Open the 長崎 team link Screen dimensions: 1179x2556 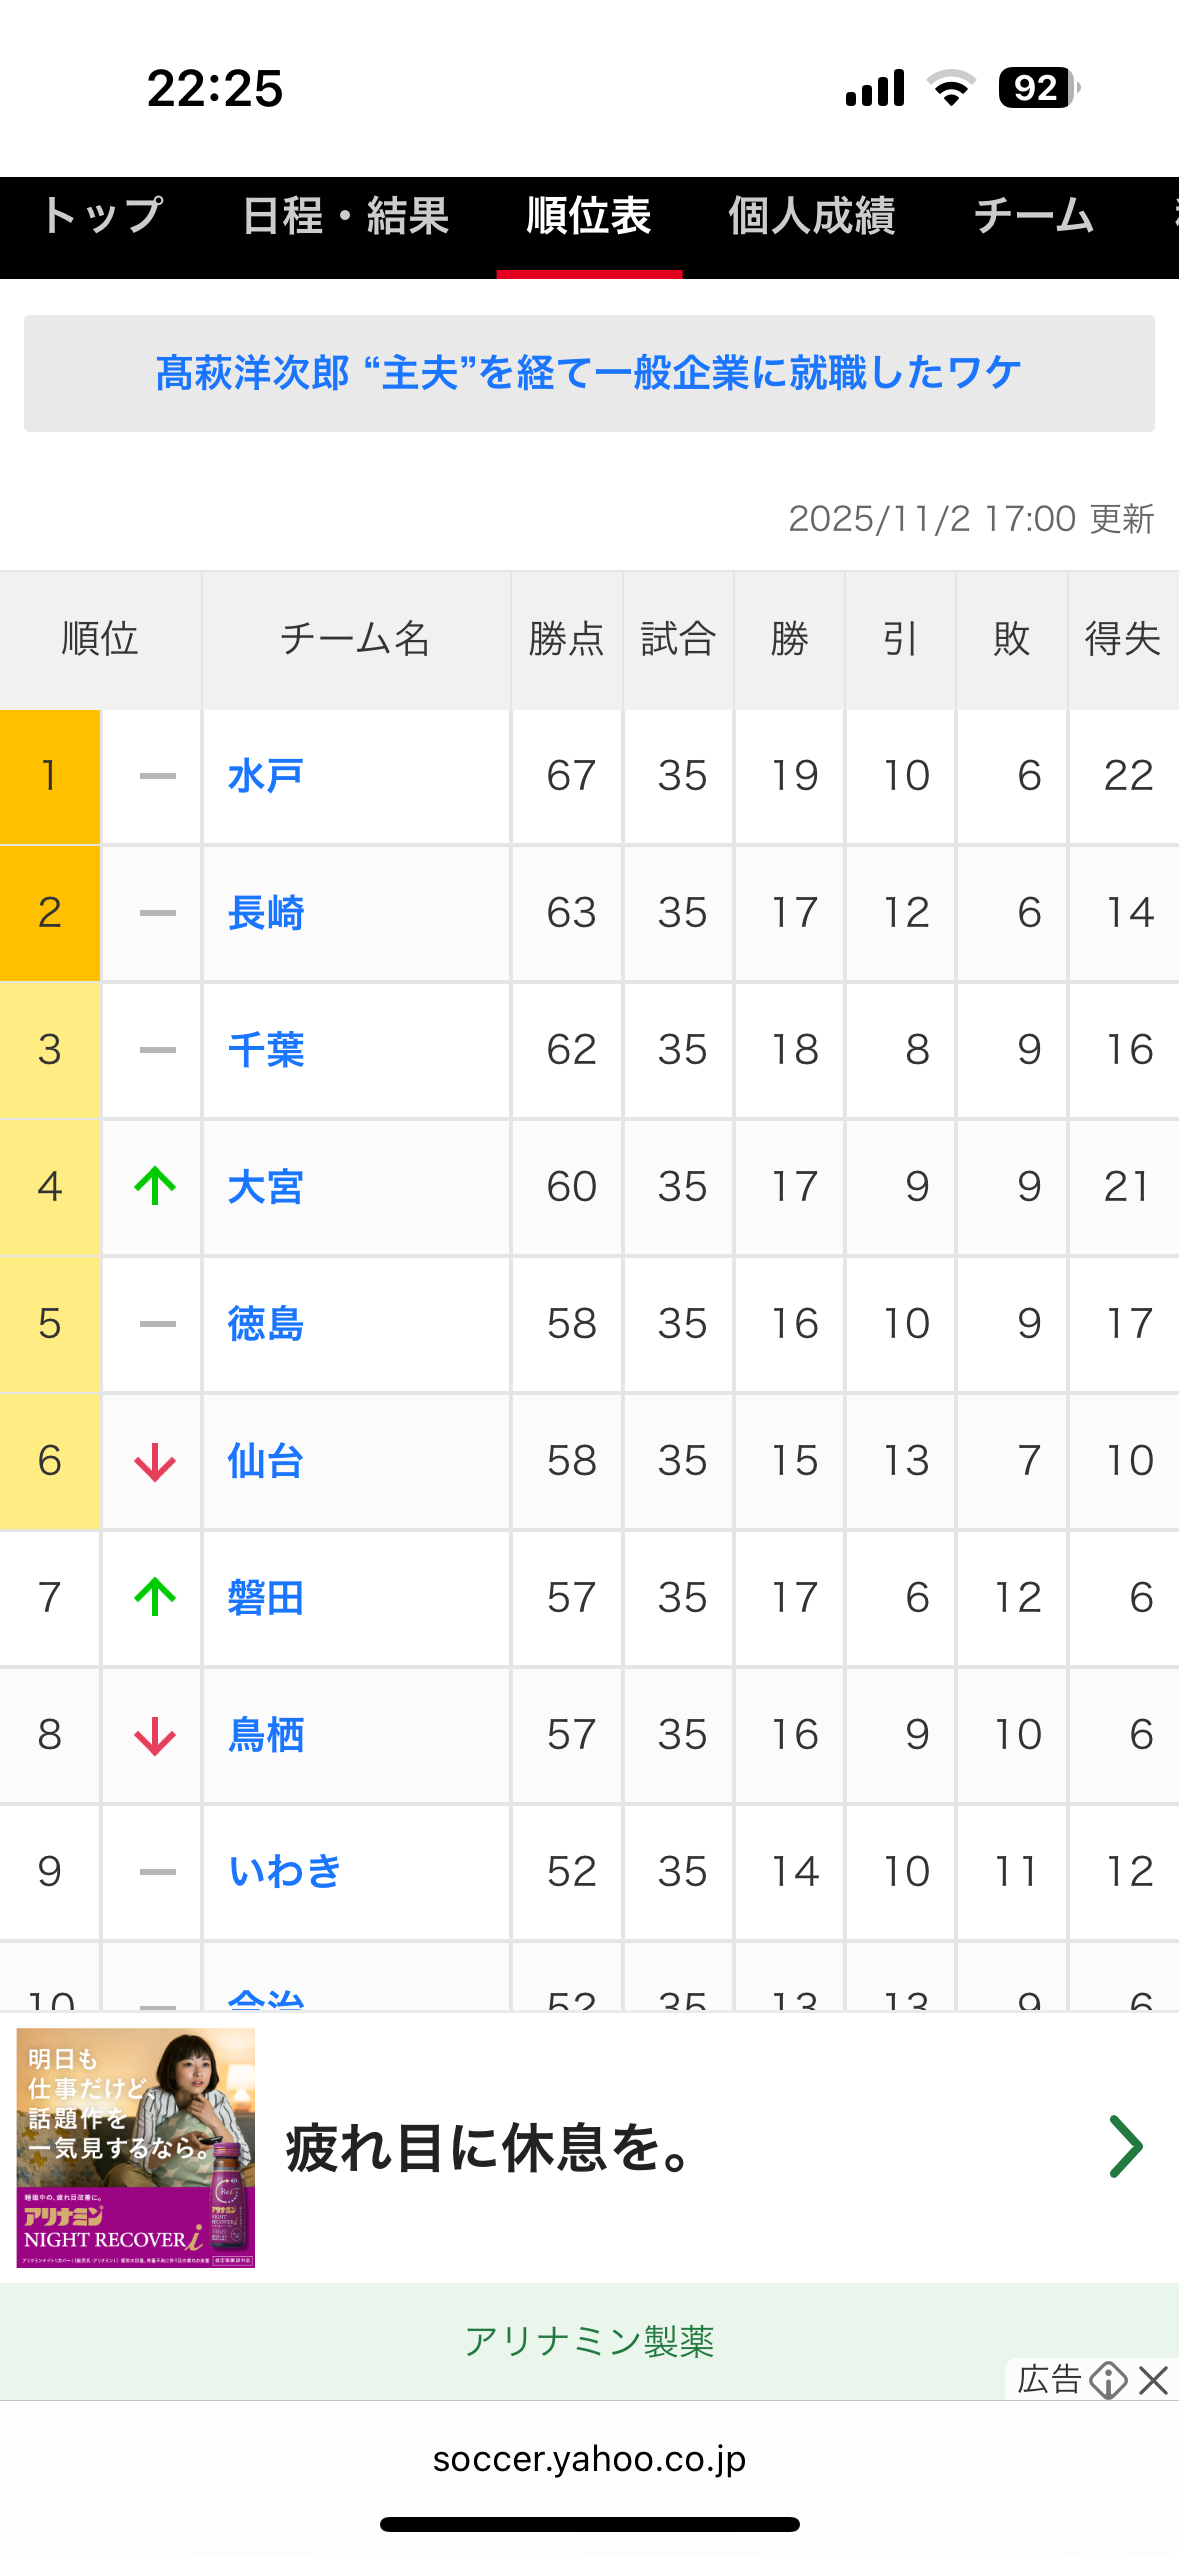[265, 913]
